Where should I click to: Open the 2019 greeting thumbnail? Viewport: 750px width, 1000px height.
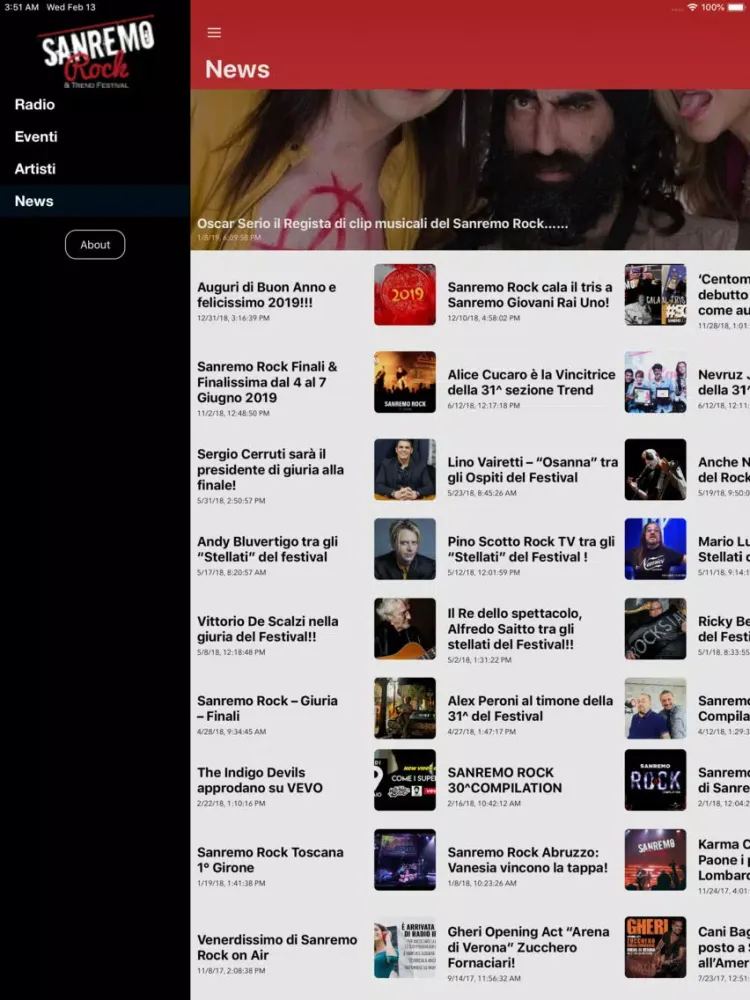(x=405, y=295)
